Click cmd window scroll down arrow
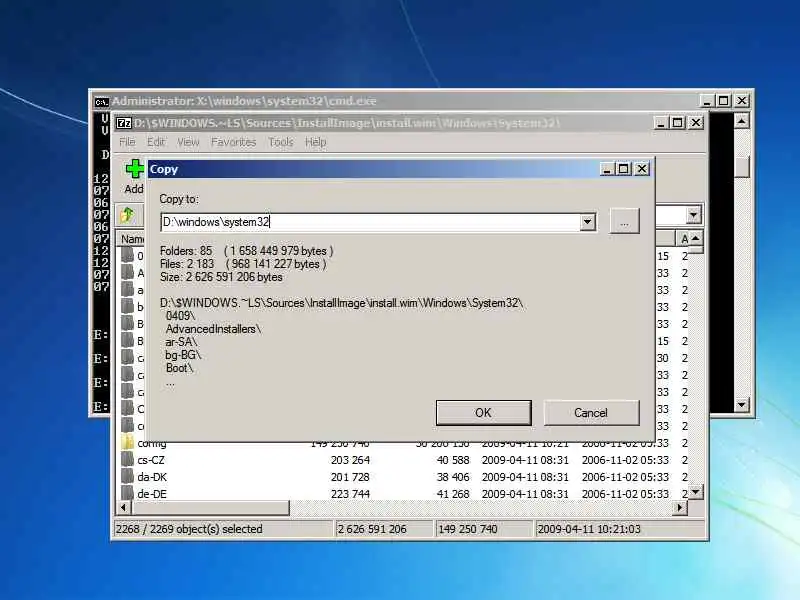800x600 pixels. (741, 405)
